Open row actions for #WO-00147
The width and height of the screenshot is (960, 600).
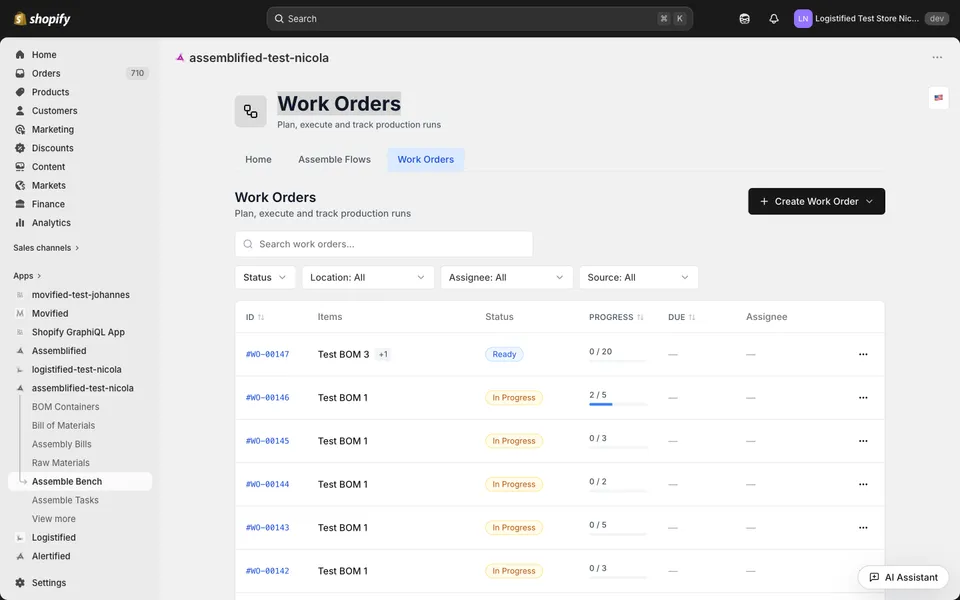pyautogui.click(x=863, y=354)
